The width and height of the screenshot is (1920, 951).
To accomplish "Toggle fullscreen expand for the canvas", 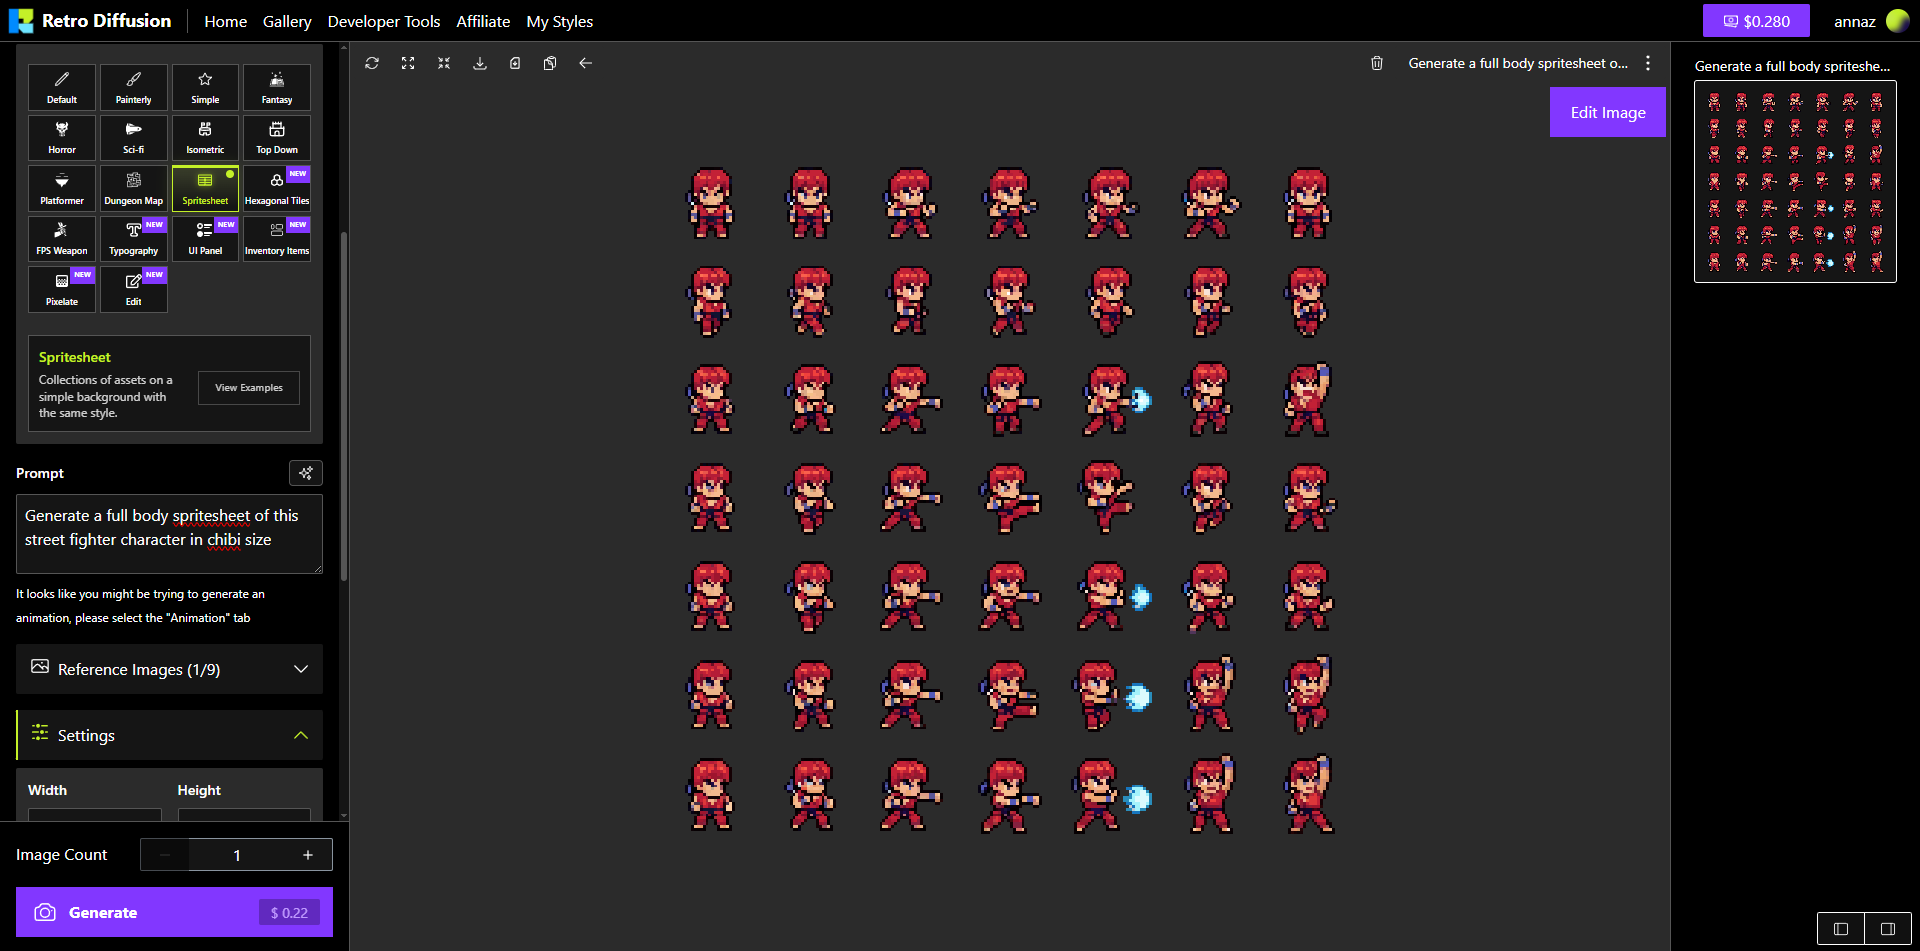I will [408, 63].
